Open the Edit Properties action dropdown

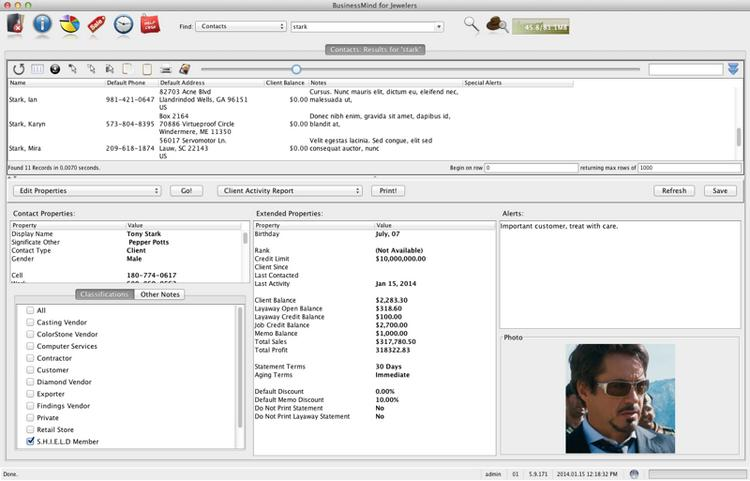tap(87, 191)
